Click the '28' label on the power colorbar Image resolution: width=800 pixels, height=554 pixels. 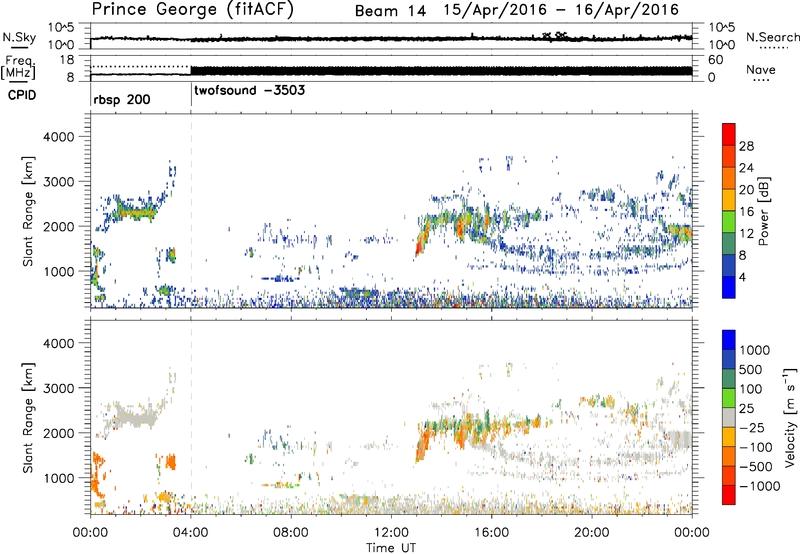point(746,146)
